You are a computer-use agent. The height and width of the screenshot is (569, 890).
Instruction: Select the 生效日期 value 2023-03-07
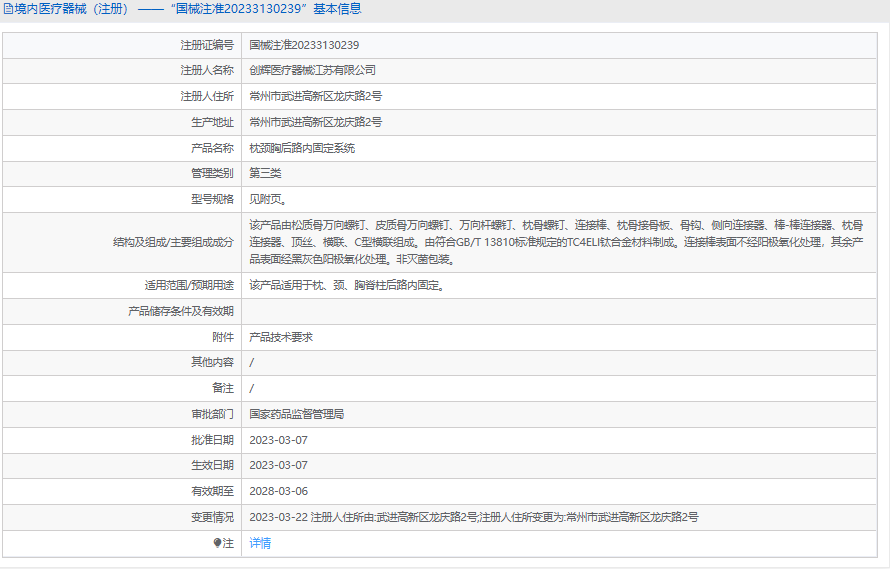tap(279, 465)
